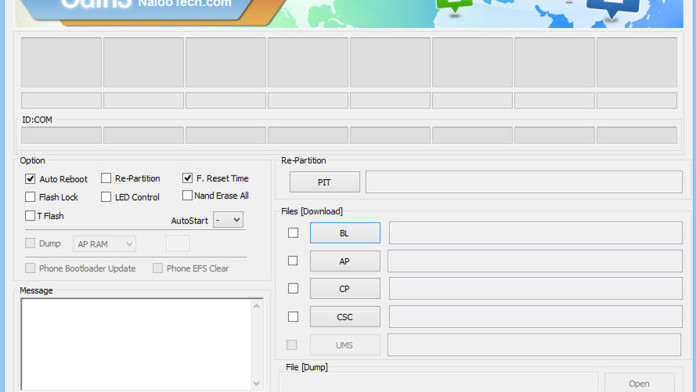Click the PIT button
The image size is (696, 392).
coord(324,182)
